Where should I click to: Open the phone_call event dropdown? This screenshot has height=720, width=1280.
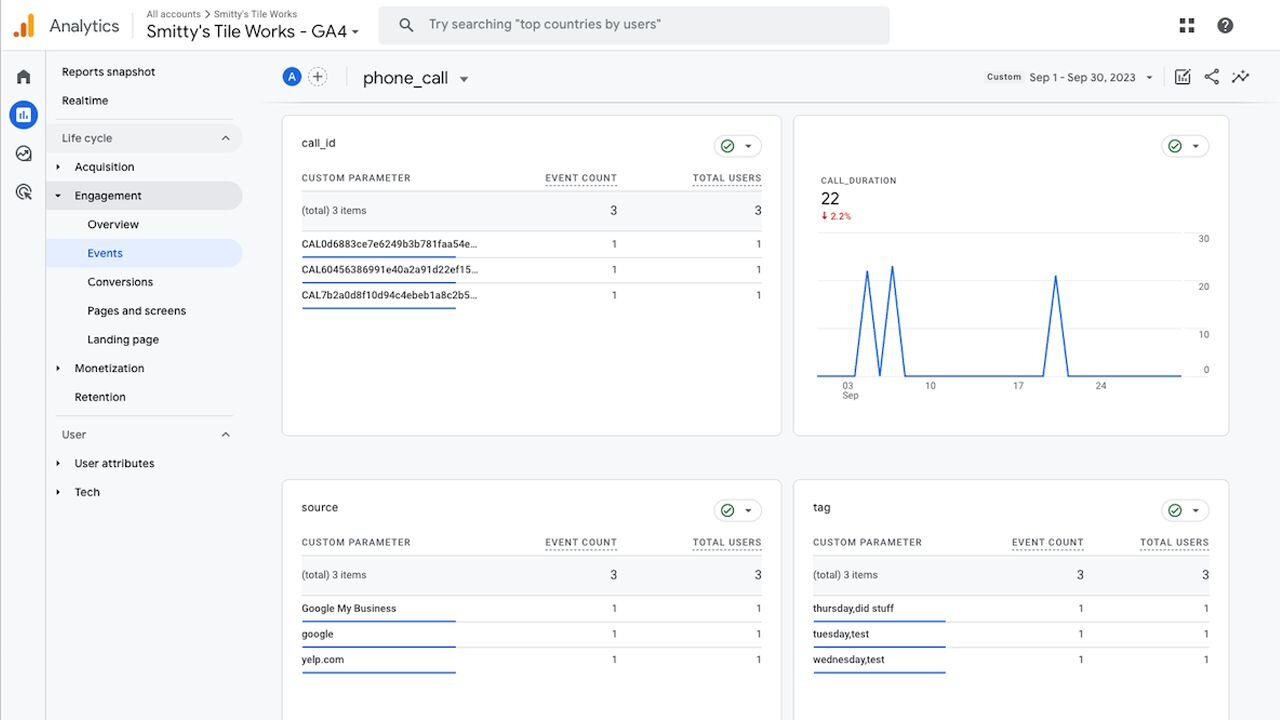tap(463, 78)
